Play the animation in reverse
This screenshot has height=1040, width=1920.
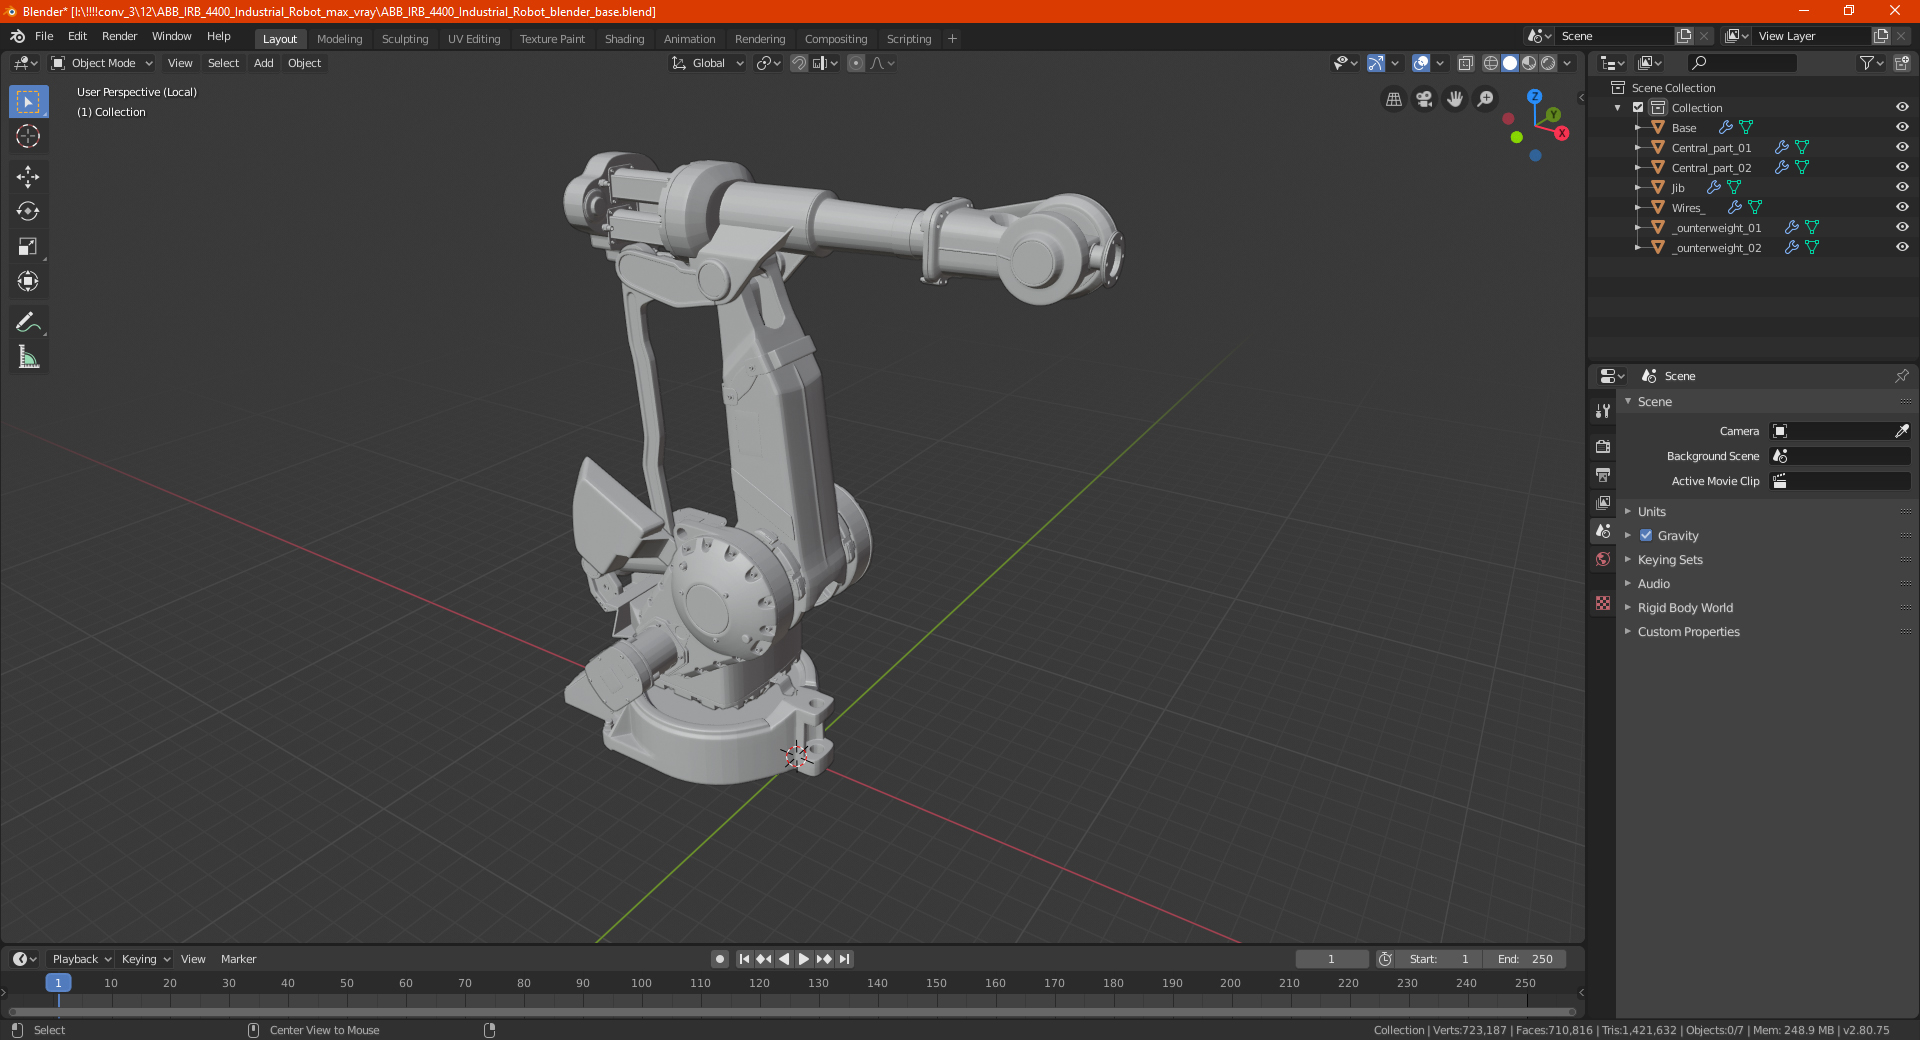(x=784, y=959)
